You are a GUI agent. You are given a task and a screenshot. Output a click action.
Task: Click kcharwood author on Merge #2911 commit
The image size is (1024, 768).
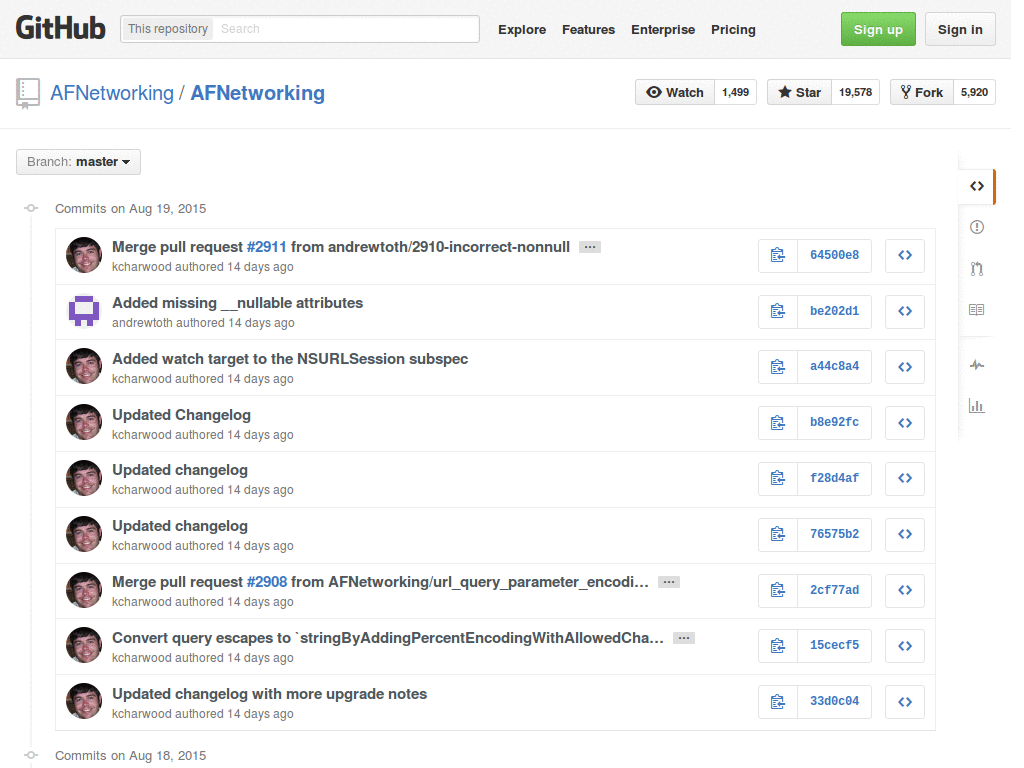coord(142,267)
